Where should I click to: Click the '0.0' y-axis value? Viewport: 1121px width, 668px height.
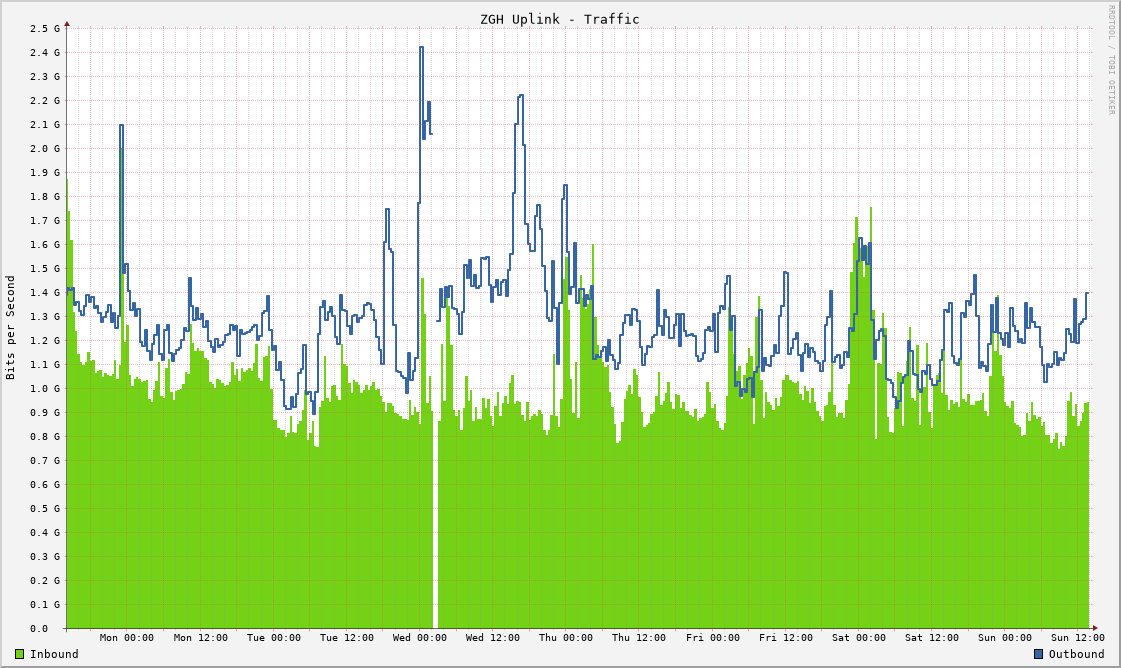(39, 629)
